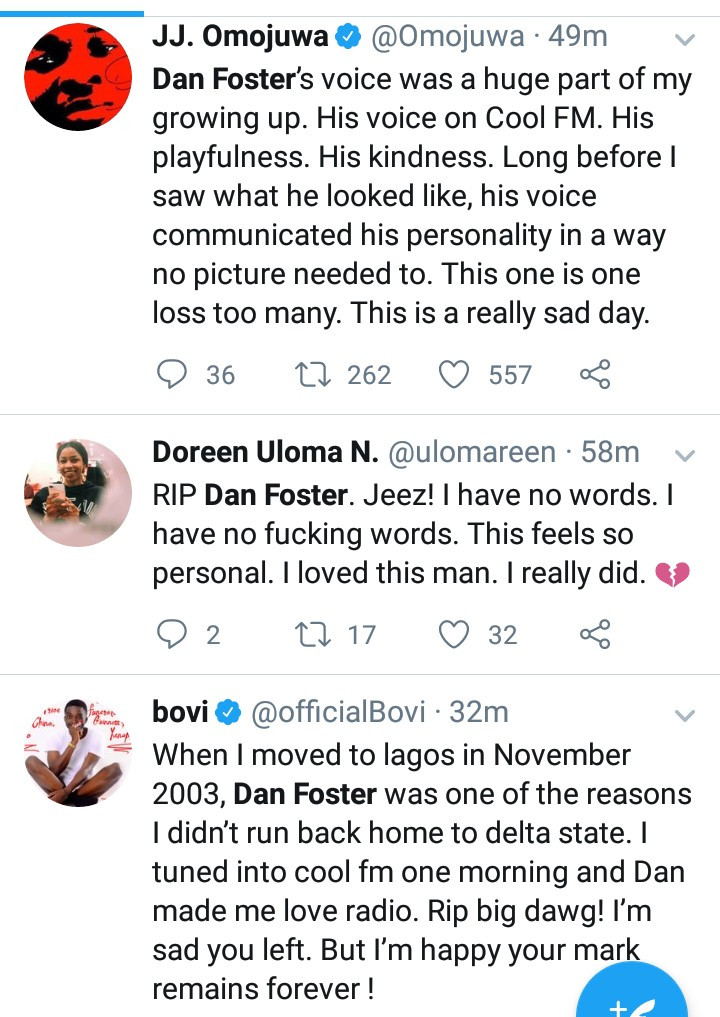Click bovi's verified badge icon
This screenshot has height=1017, width=720.
[x=227, y=712]
